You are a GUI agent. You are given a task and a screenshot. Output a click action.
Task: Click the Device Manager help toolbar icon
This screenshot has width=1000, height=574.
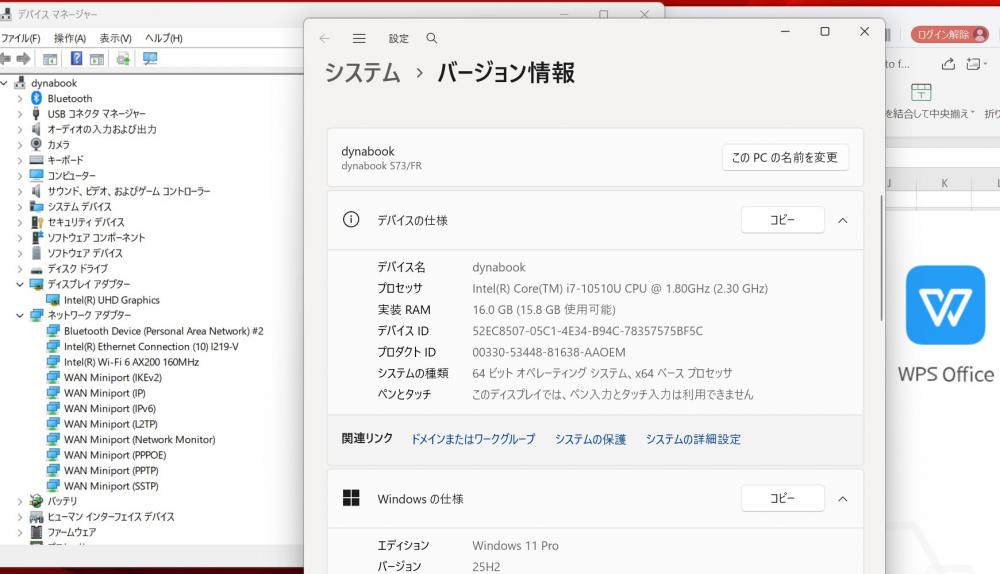point(76,59)
